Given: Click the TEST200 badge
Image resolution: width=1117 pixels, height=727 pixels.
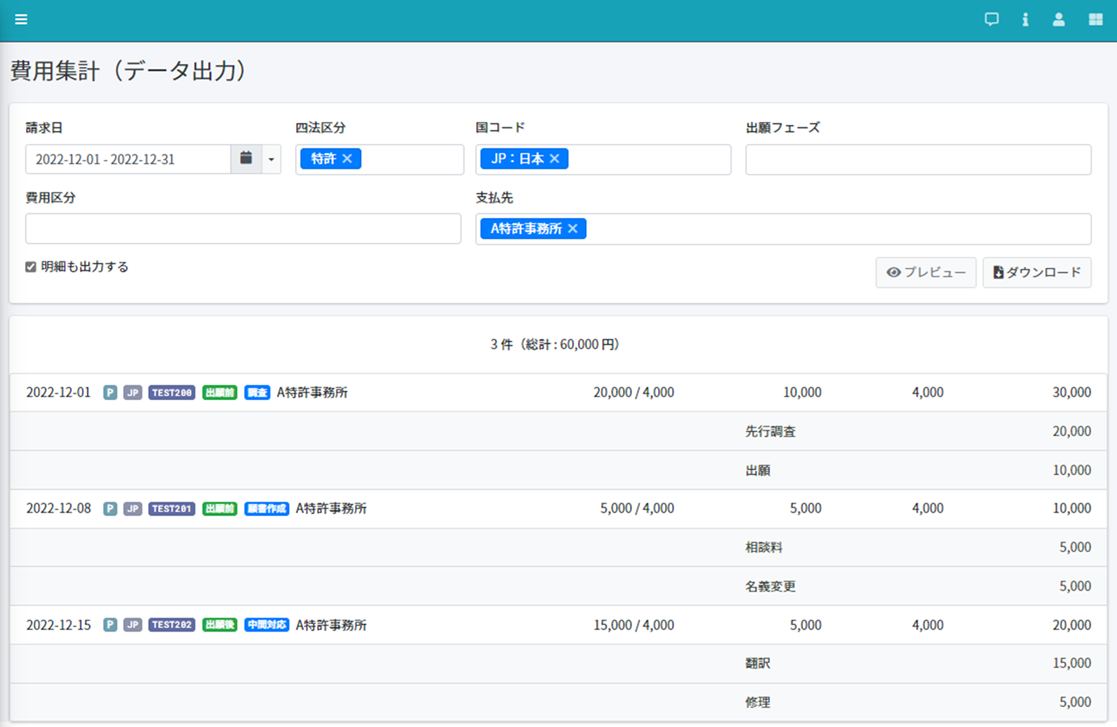Looking at the screenshot, I should tap(172, 392).
